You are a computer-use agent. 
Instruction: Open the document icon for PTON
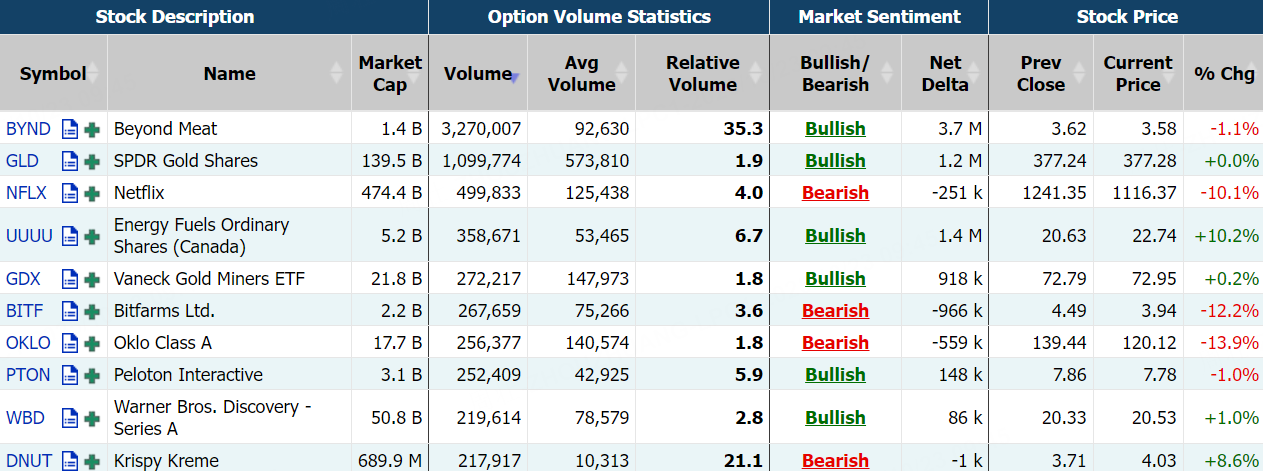click(x=70, y=375)
